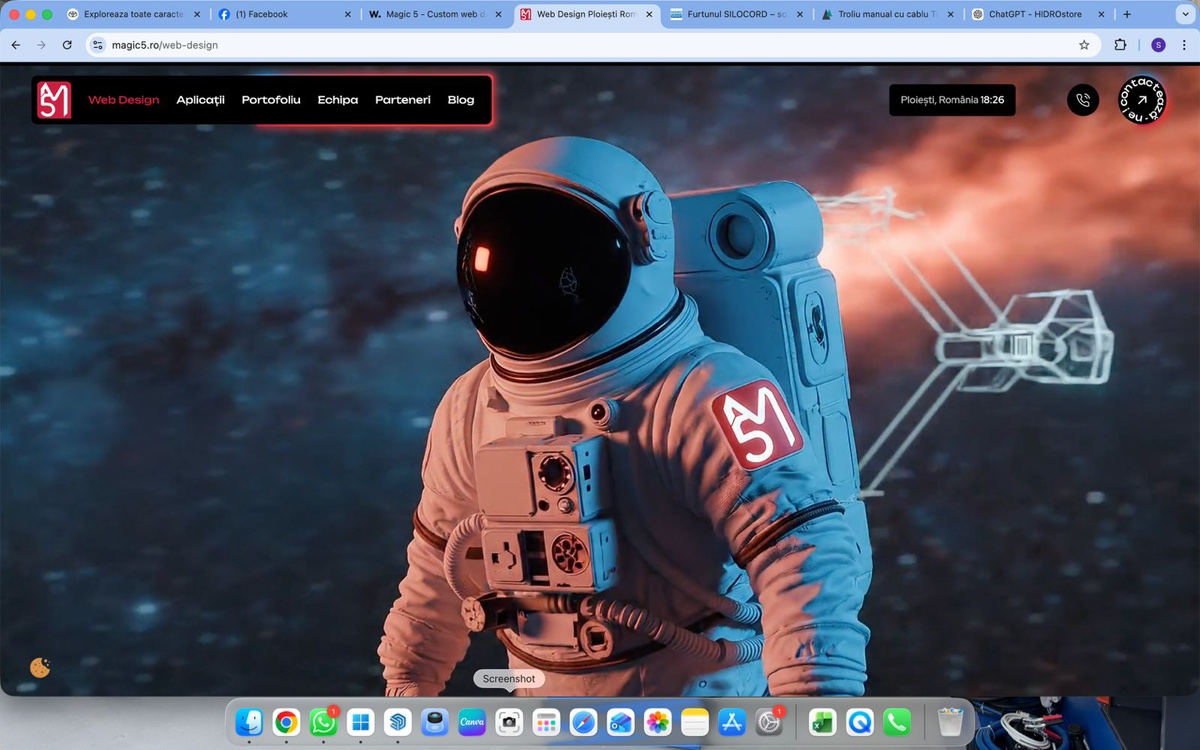Open a new browser tab

[1127, 15]
